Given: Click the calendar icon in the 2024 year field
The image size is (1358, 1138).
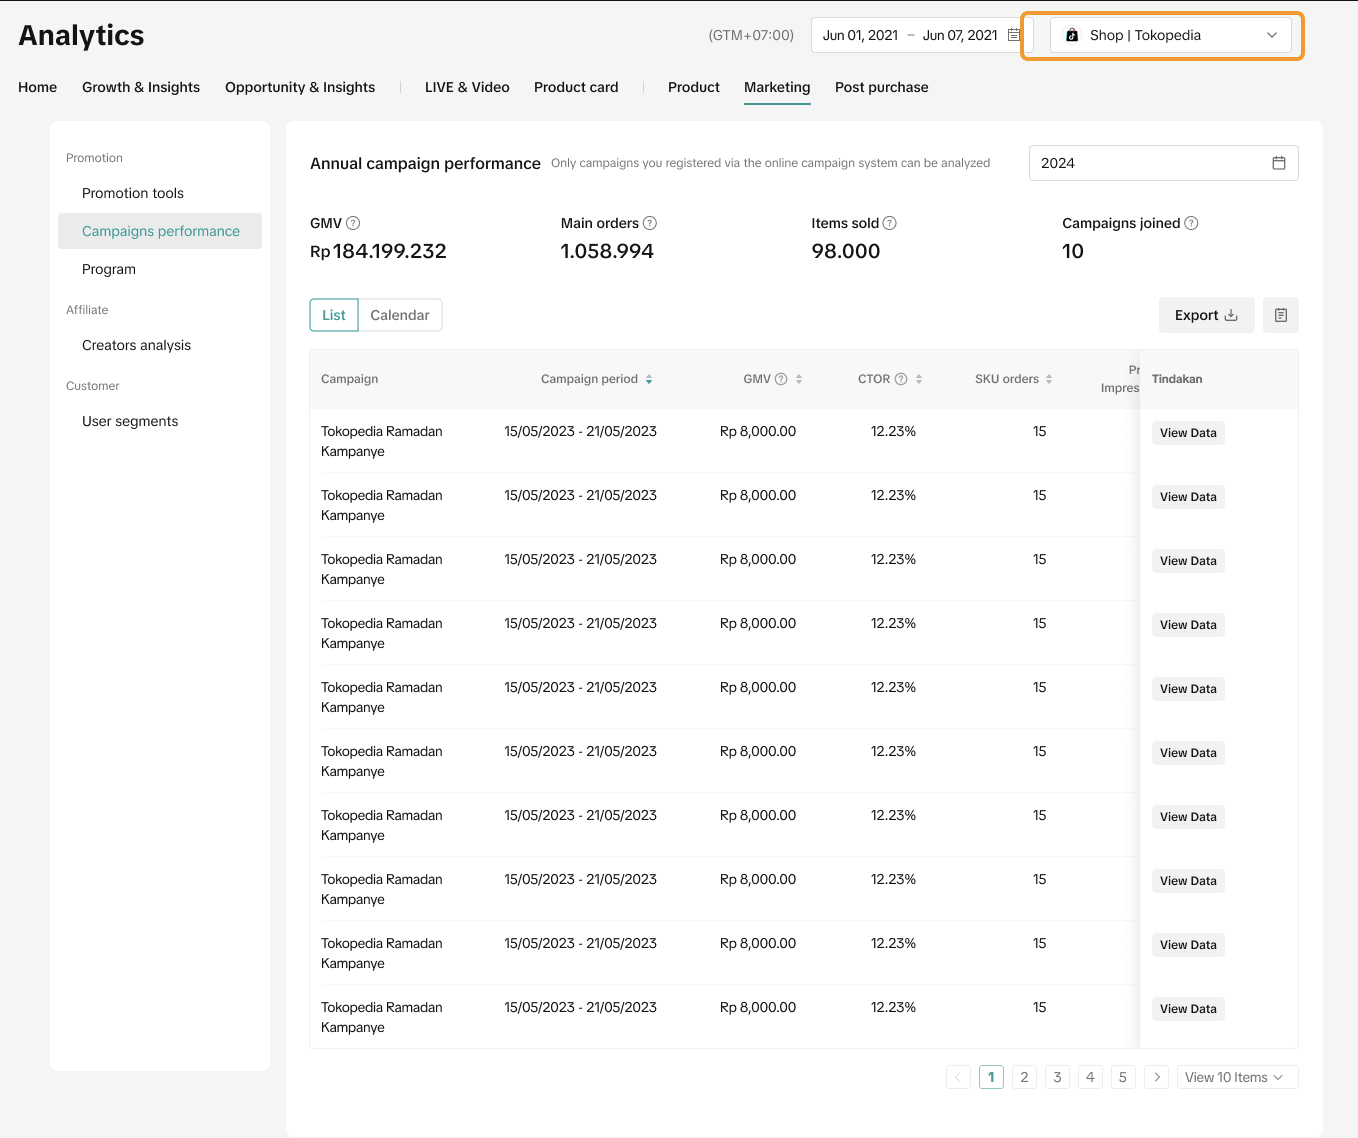Looking at the screenshot, I should pos(1278,163).
